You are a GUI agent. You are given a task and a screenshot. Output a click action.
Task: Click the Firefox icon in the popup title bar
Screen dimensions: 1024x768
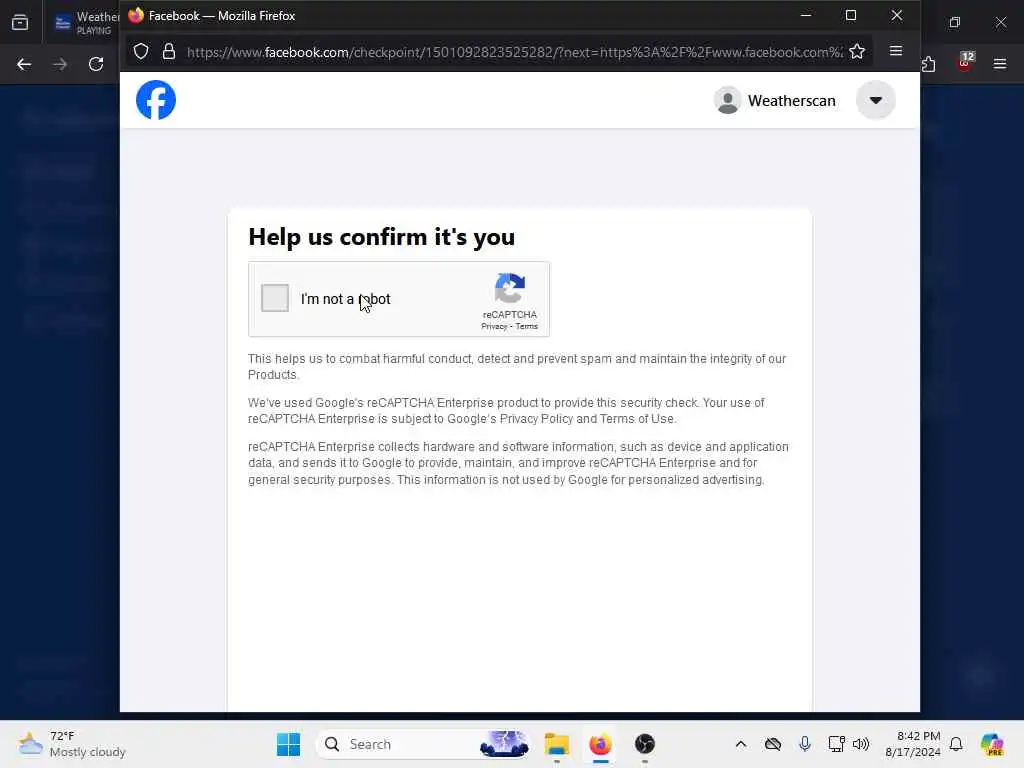(x=136, y=15)
